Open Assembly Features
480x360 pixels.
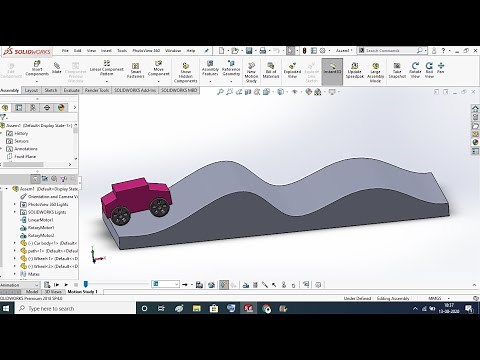pos(210,68)
